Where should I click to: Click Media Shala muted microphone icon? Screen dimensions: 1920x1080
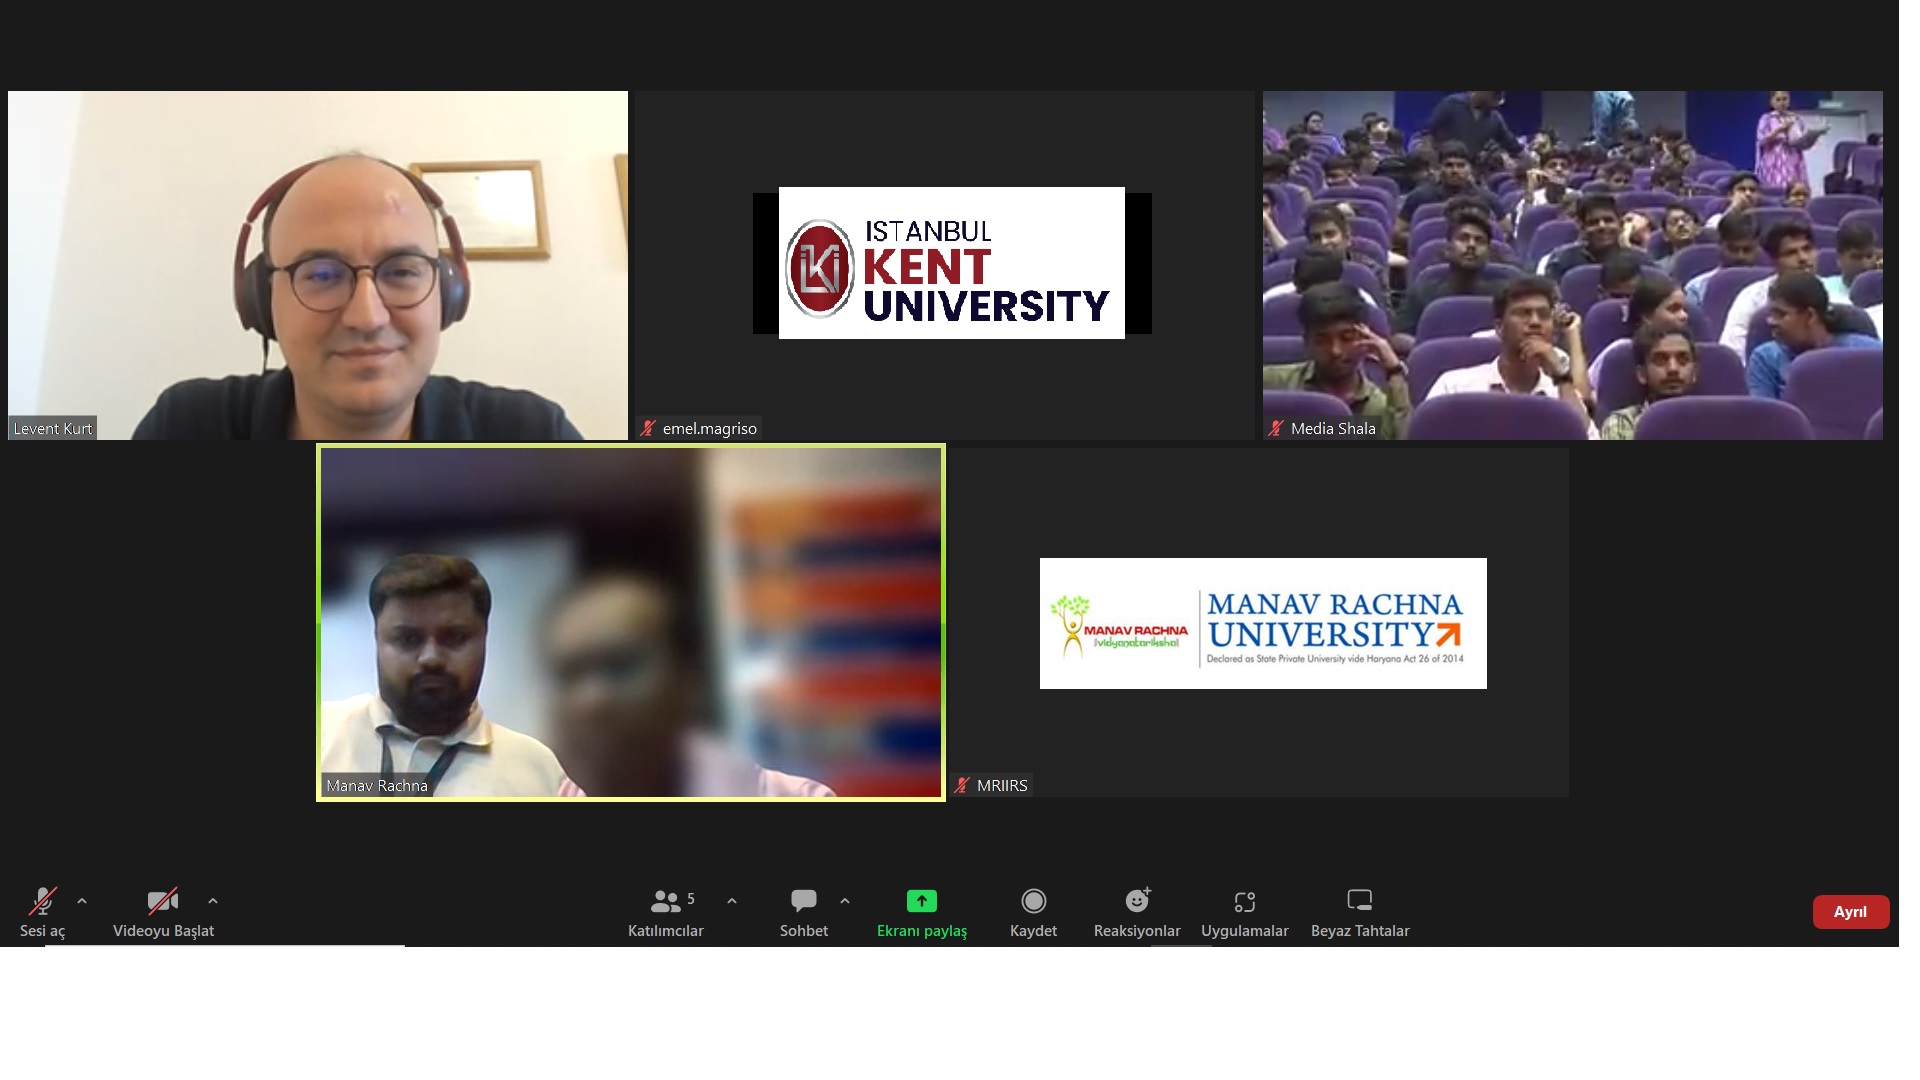pyautogui.click(x=1276, y=429)
